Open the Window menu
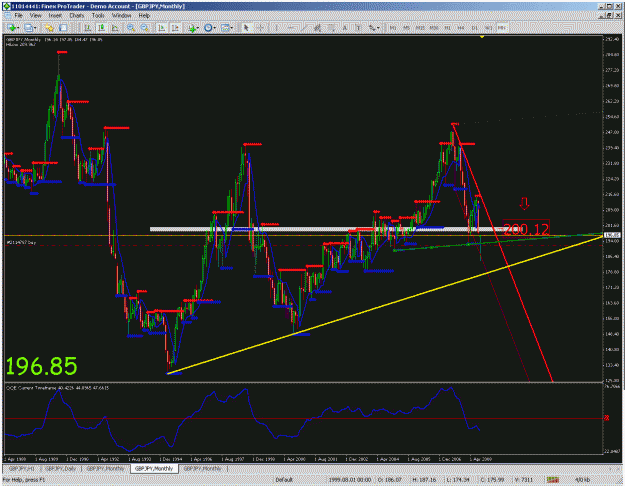This screenshot has width=625, height=486. [x=122, y=16]
